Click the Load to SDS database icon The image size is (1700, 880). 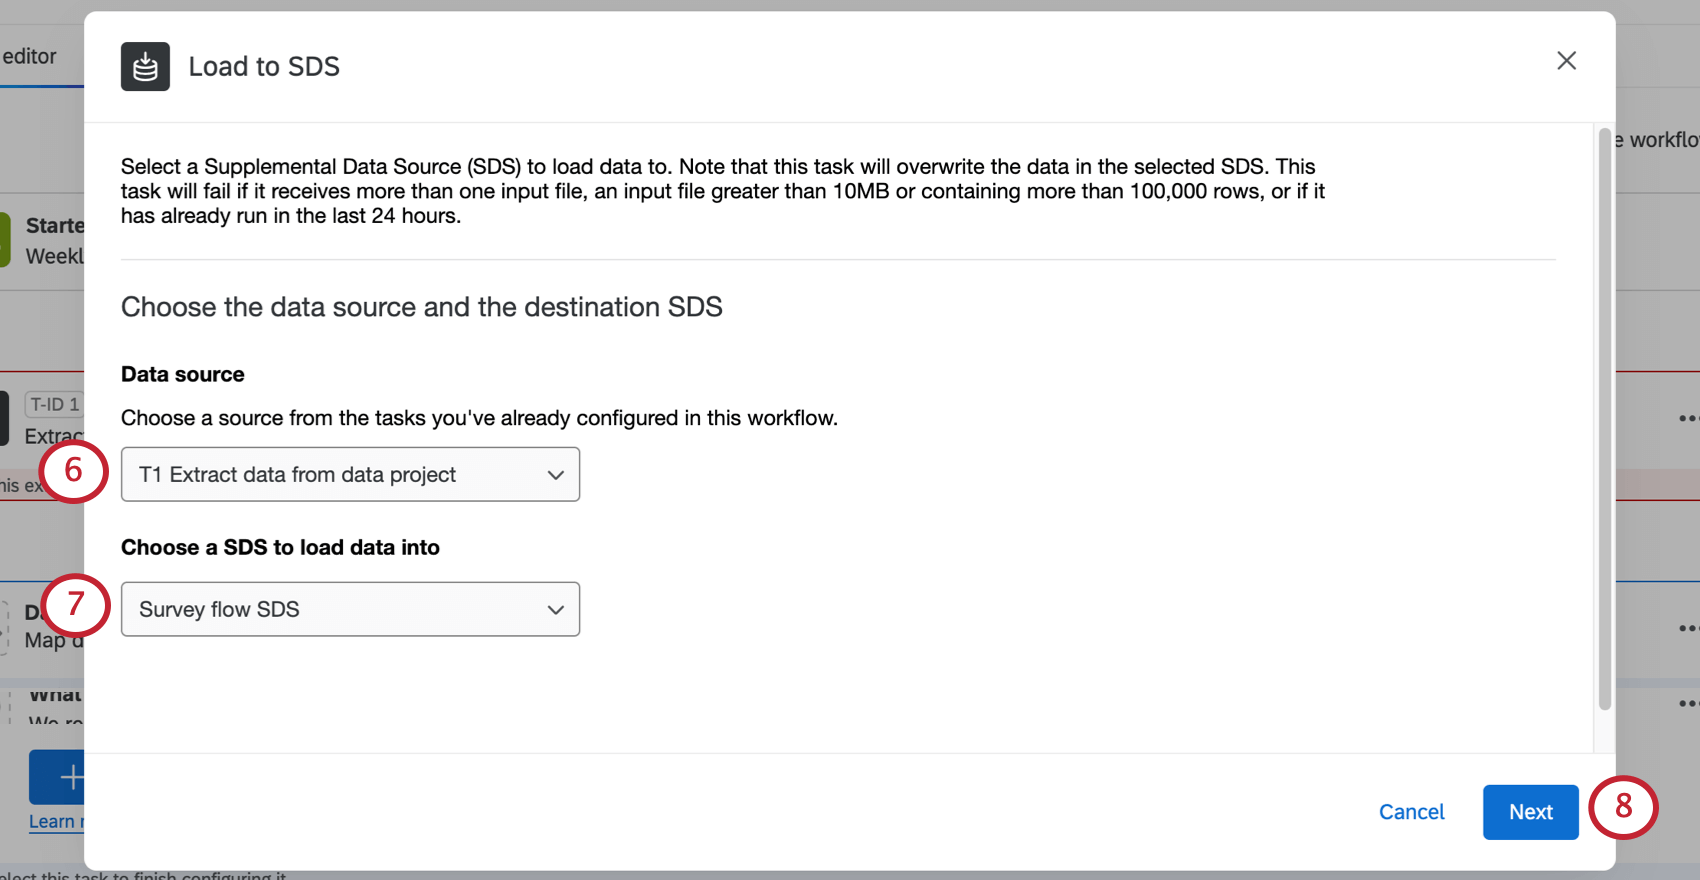(x=145, y=67)
